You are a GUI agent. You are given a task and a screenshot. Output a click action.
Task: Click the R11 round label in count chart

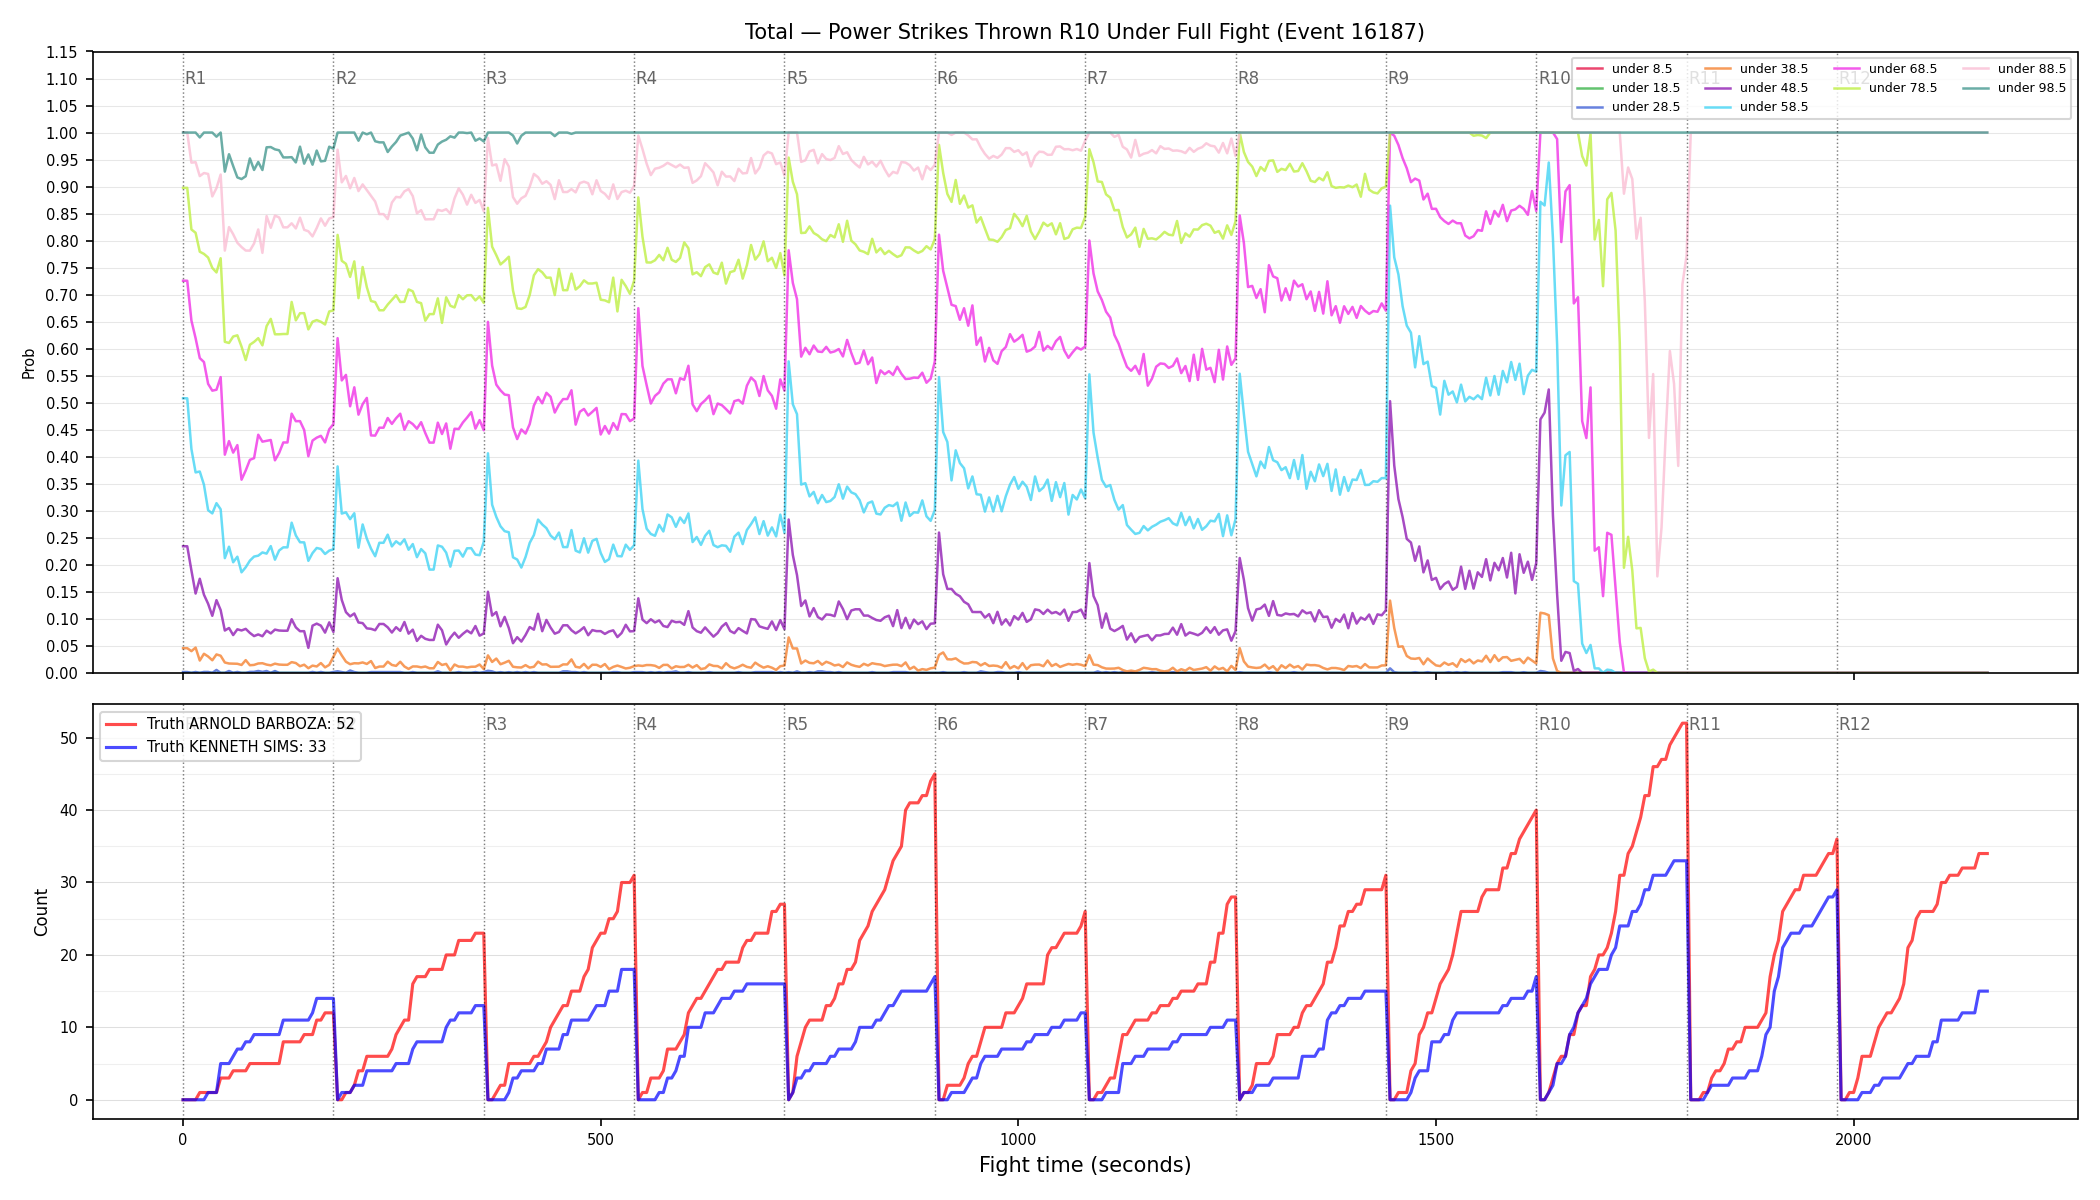tap(1705, 724)
